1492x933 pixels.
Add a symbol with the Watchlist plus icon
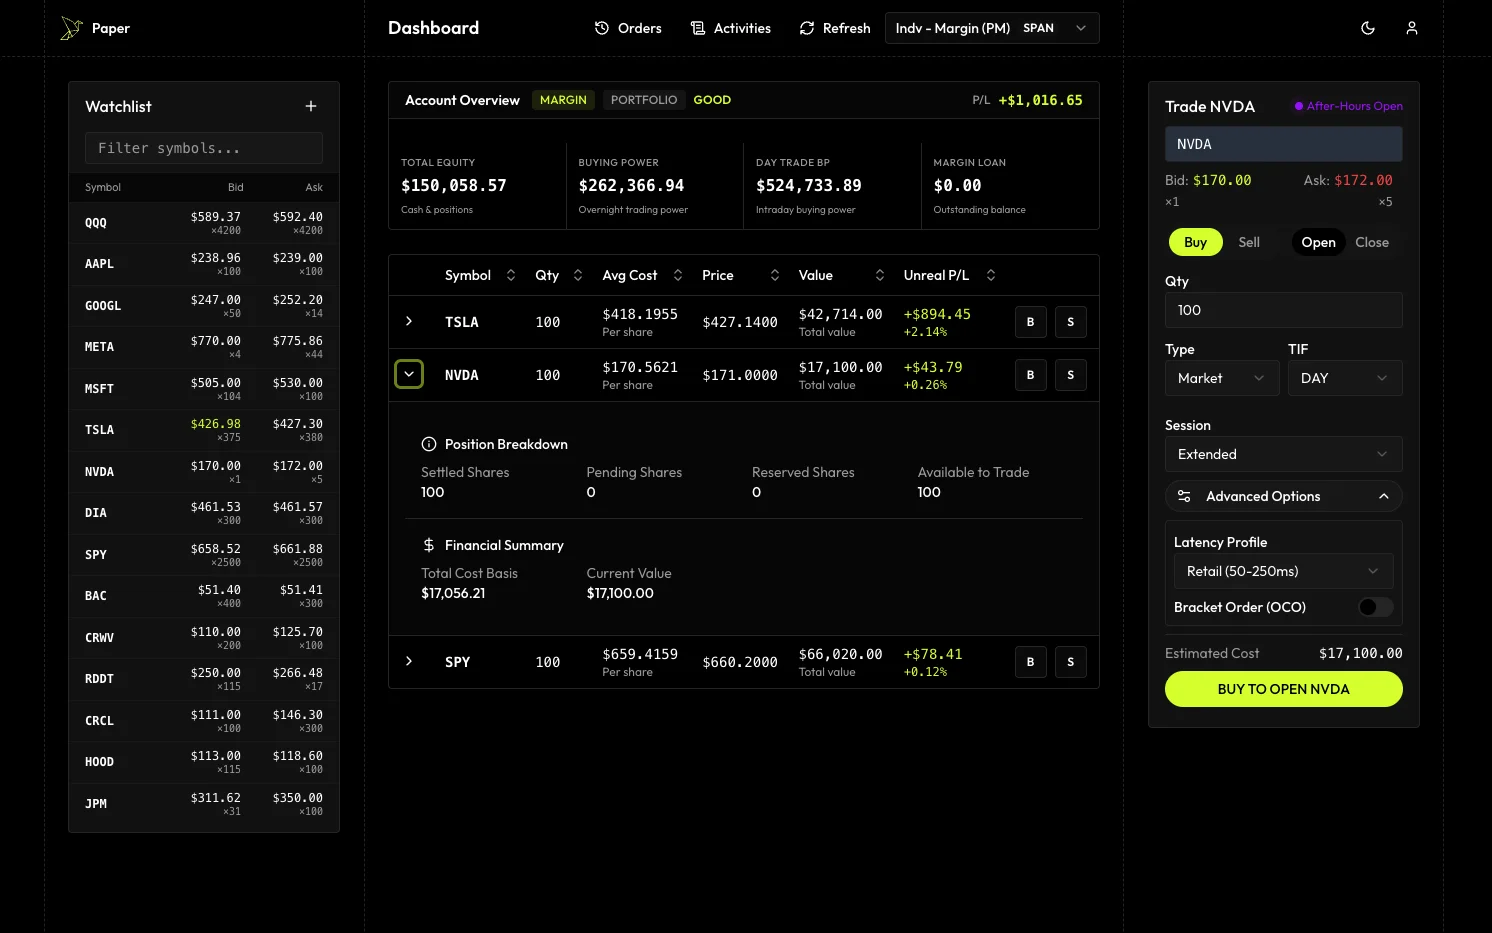pos(311,106)
